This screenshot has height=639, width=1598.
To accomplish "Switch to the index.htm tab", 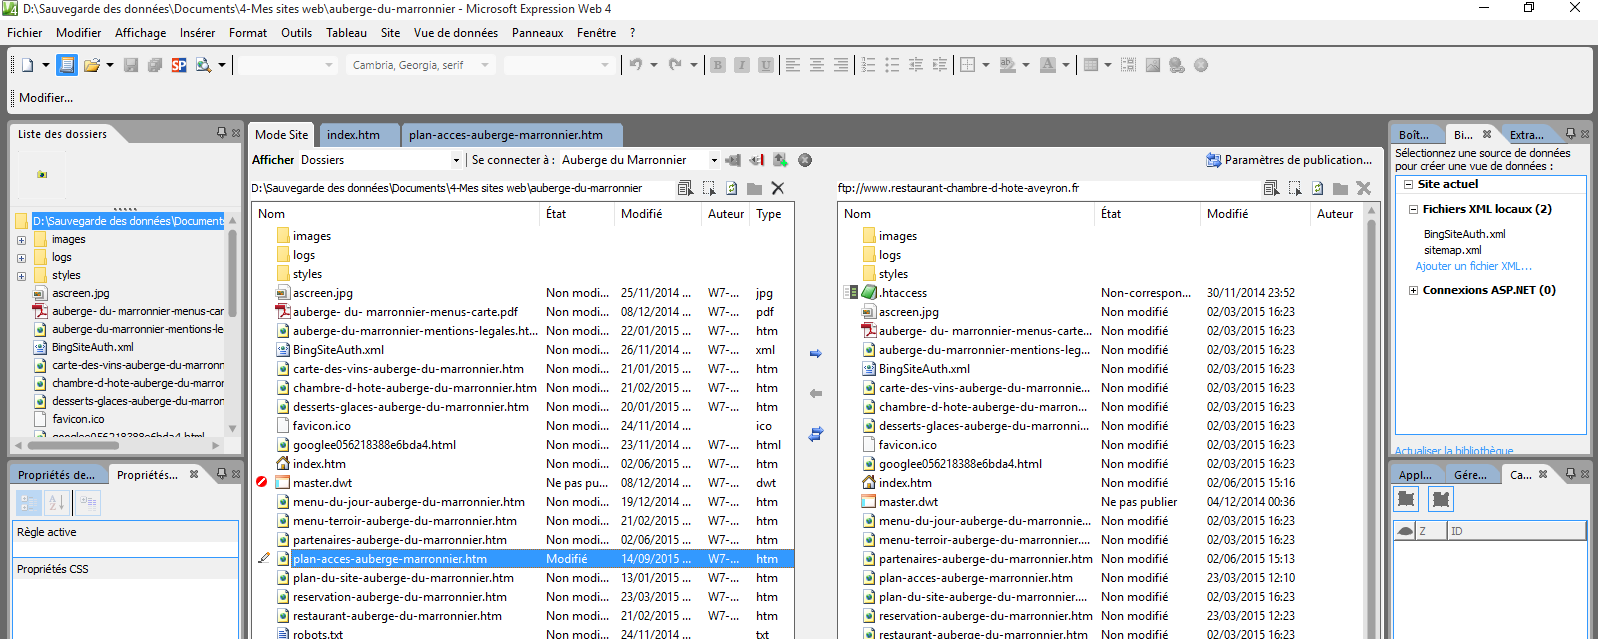I will pyautogui.click(x=353, y=135).
